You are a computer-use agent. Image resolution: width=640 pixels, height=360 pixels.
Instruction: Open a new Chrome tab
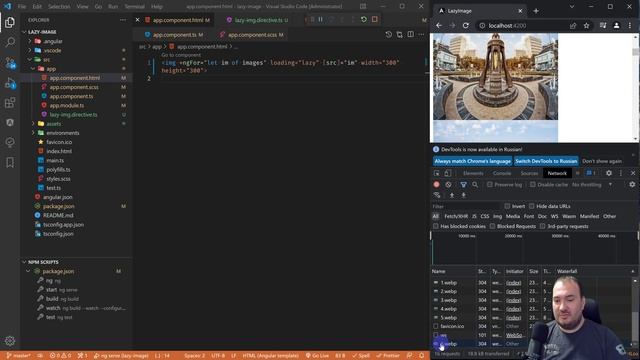(536, 11)
